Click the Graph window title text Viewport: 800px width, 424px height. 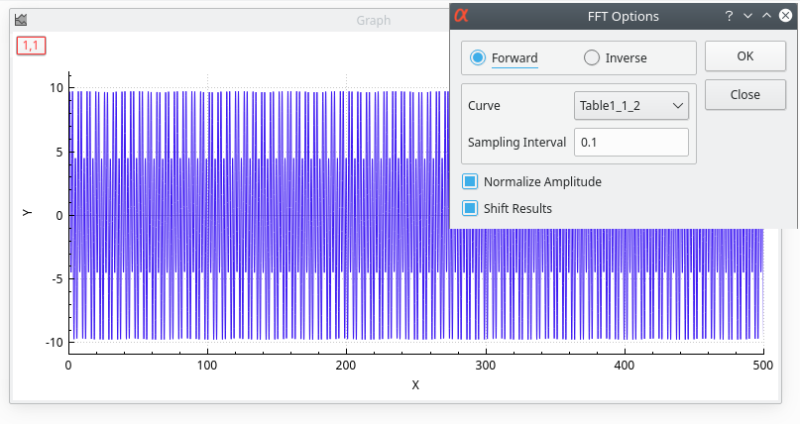(x=373, y=20)
